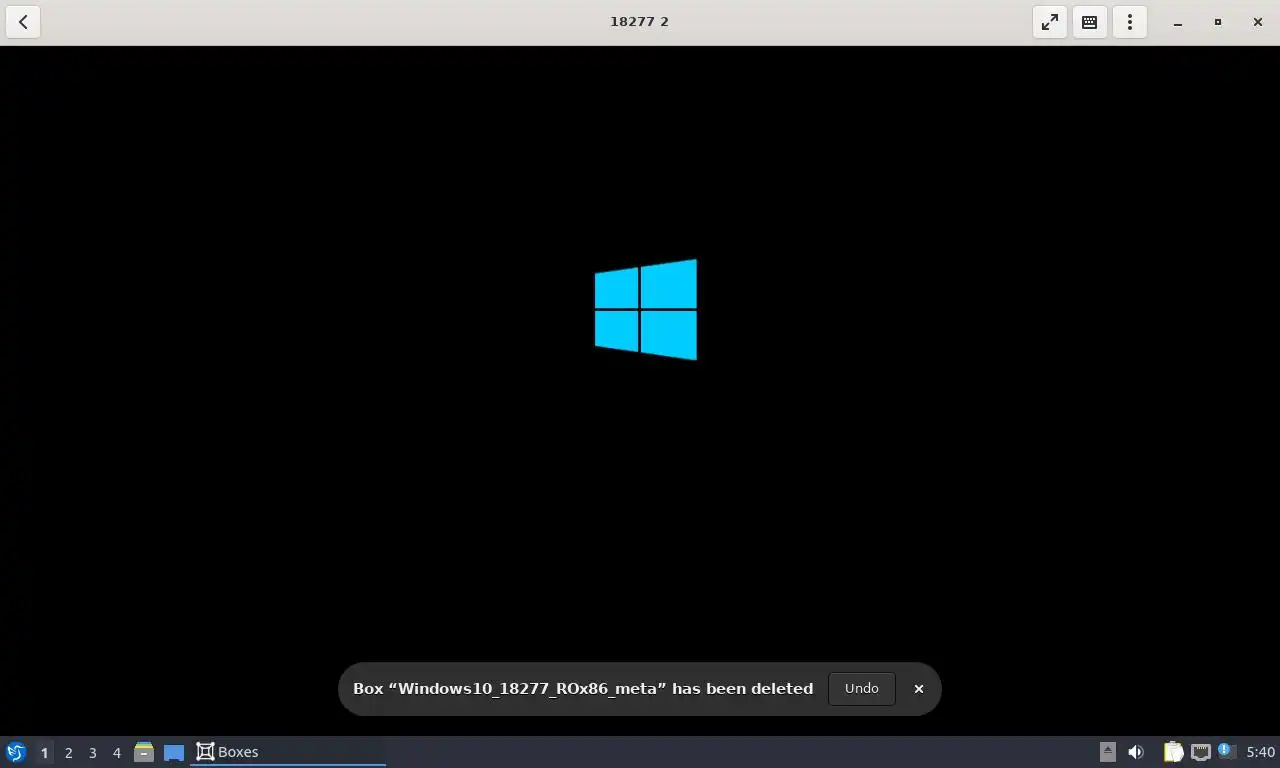Open the three-dot box actions menu
Screen dimensions: 1280x768
point(1130,22)
